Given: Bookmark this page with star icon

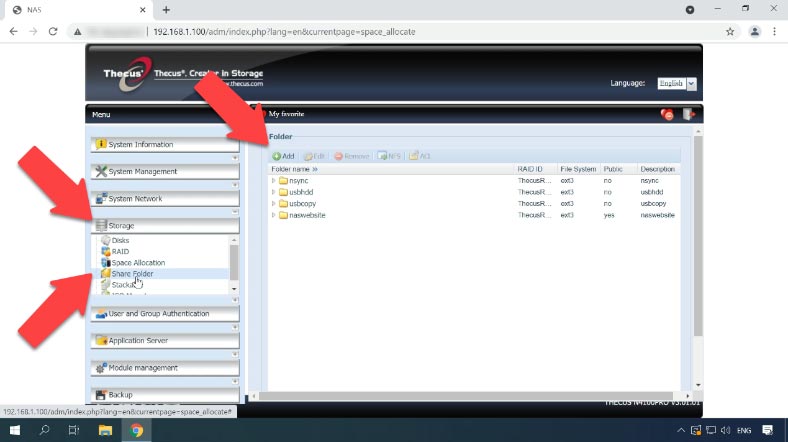Looking at the screenshot, I should point(730,32).
